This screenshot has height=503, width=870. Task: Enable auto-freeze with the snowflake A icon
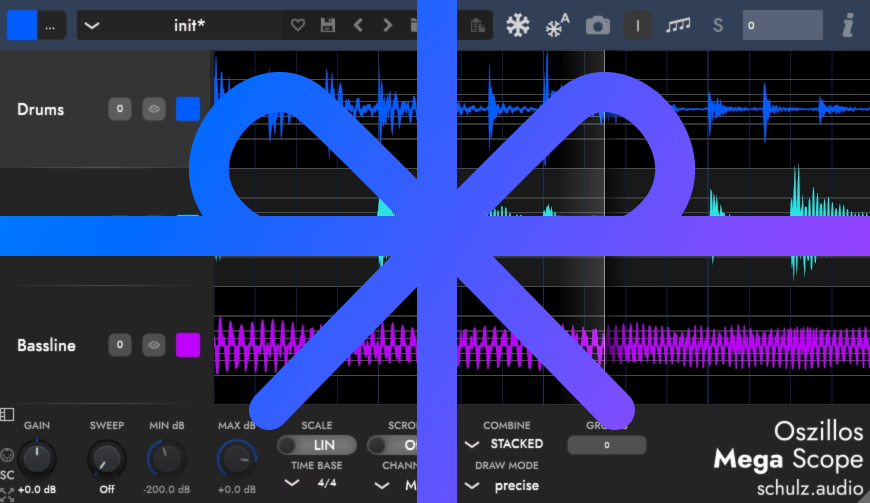pyautogui.click(x=557, y=25)
